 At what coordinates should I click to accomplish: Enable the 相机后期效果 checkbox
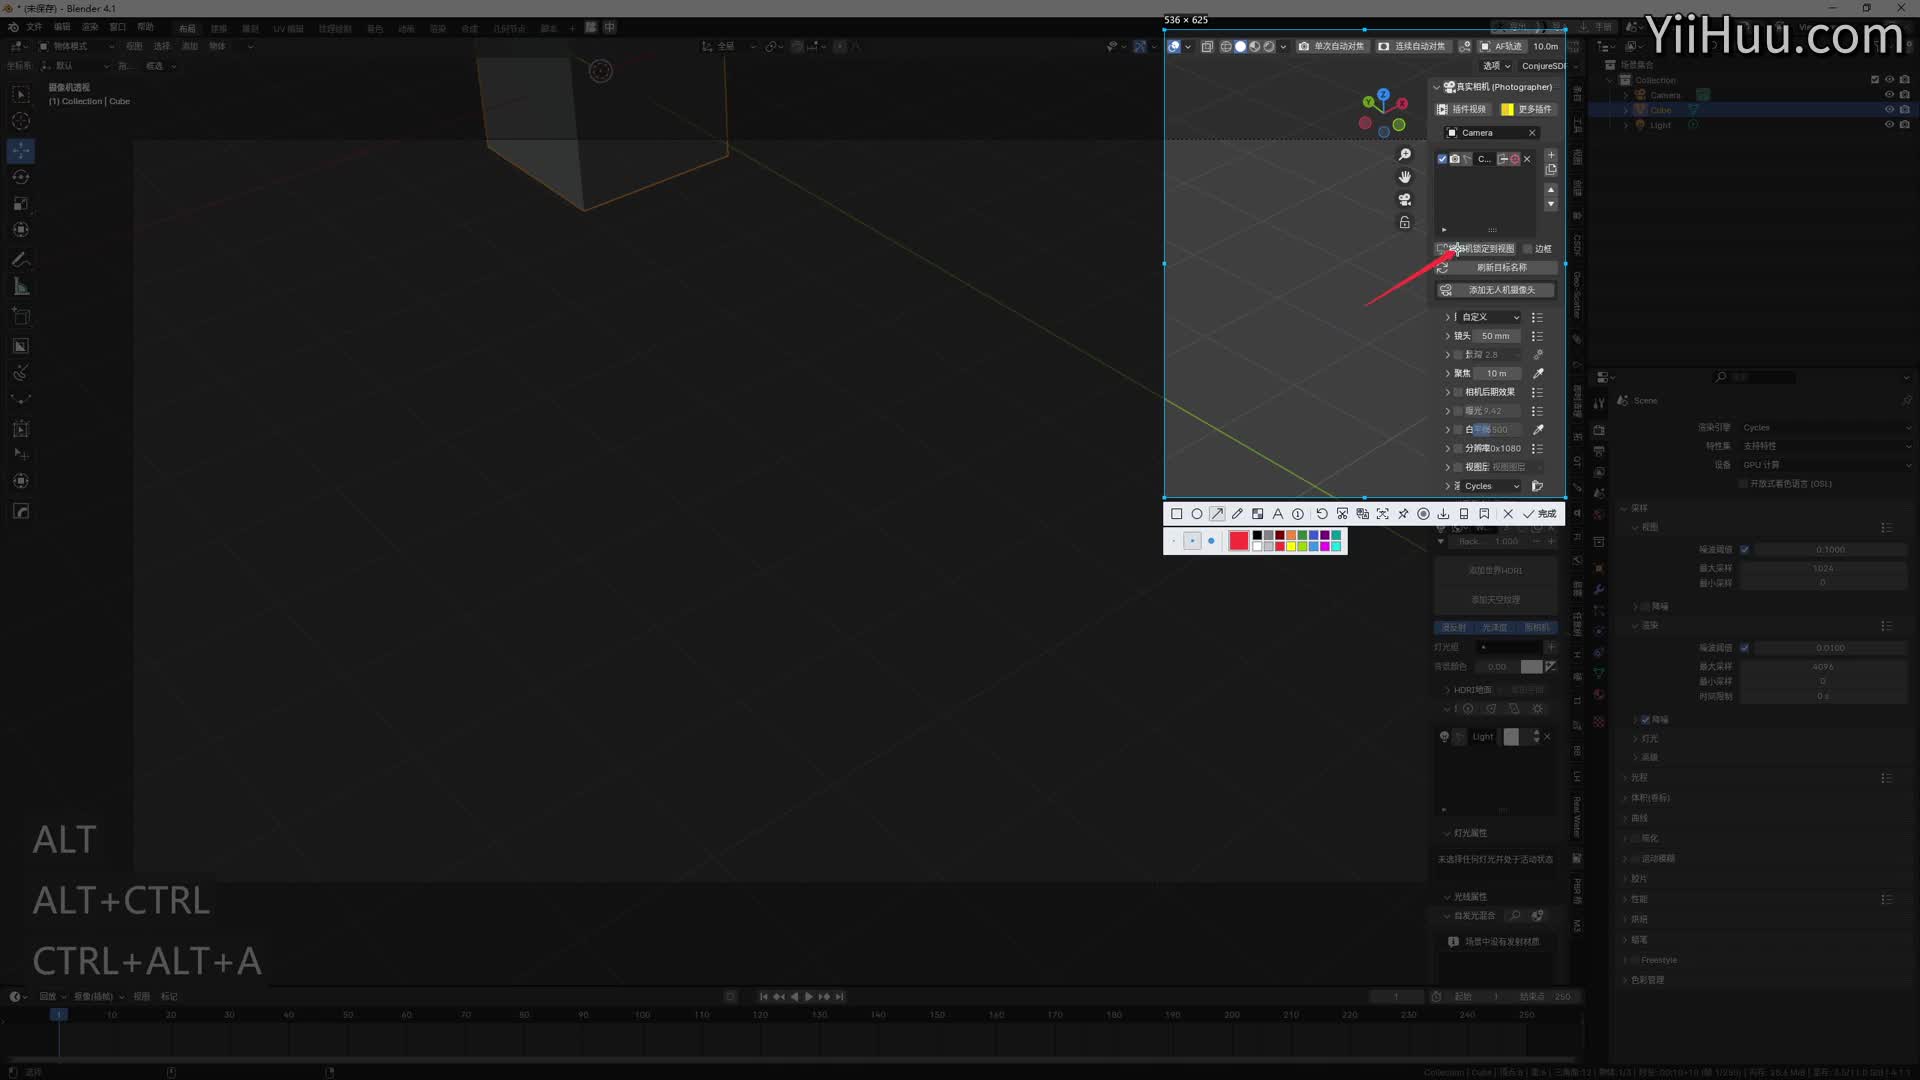point(1458,392)
